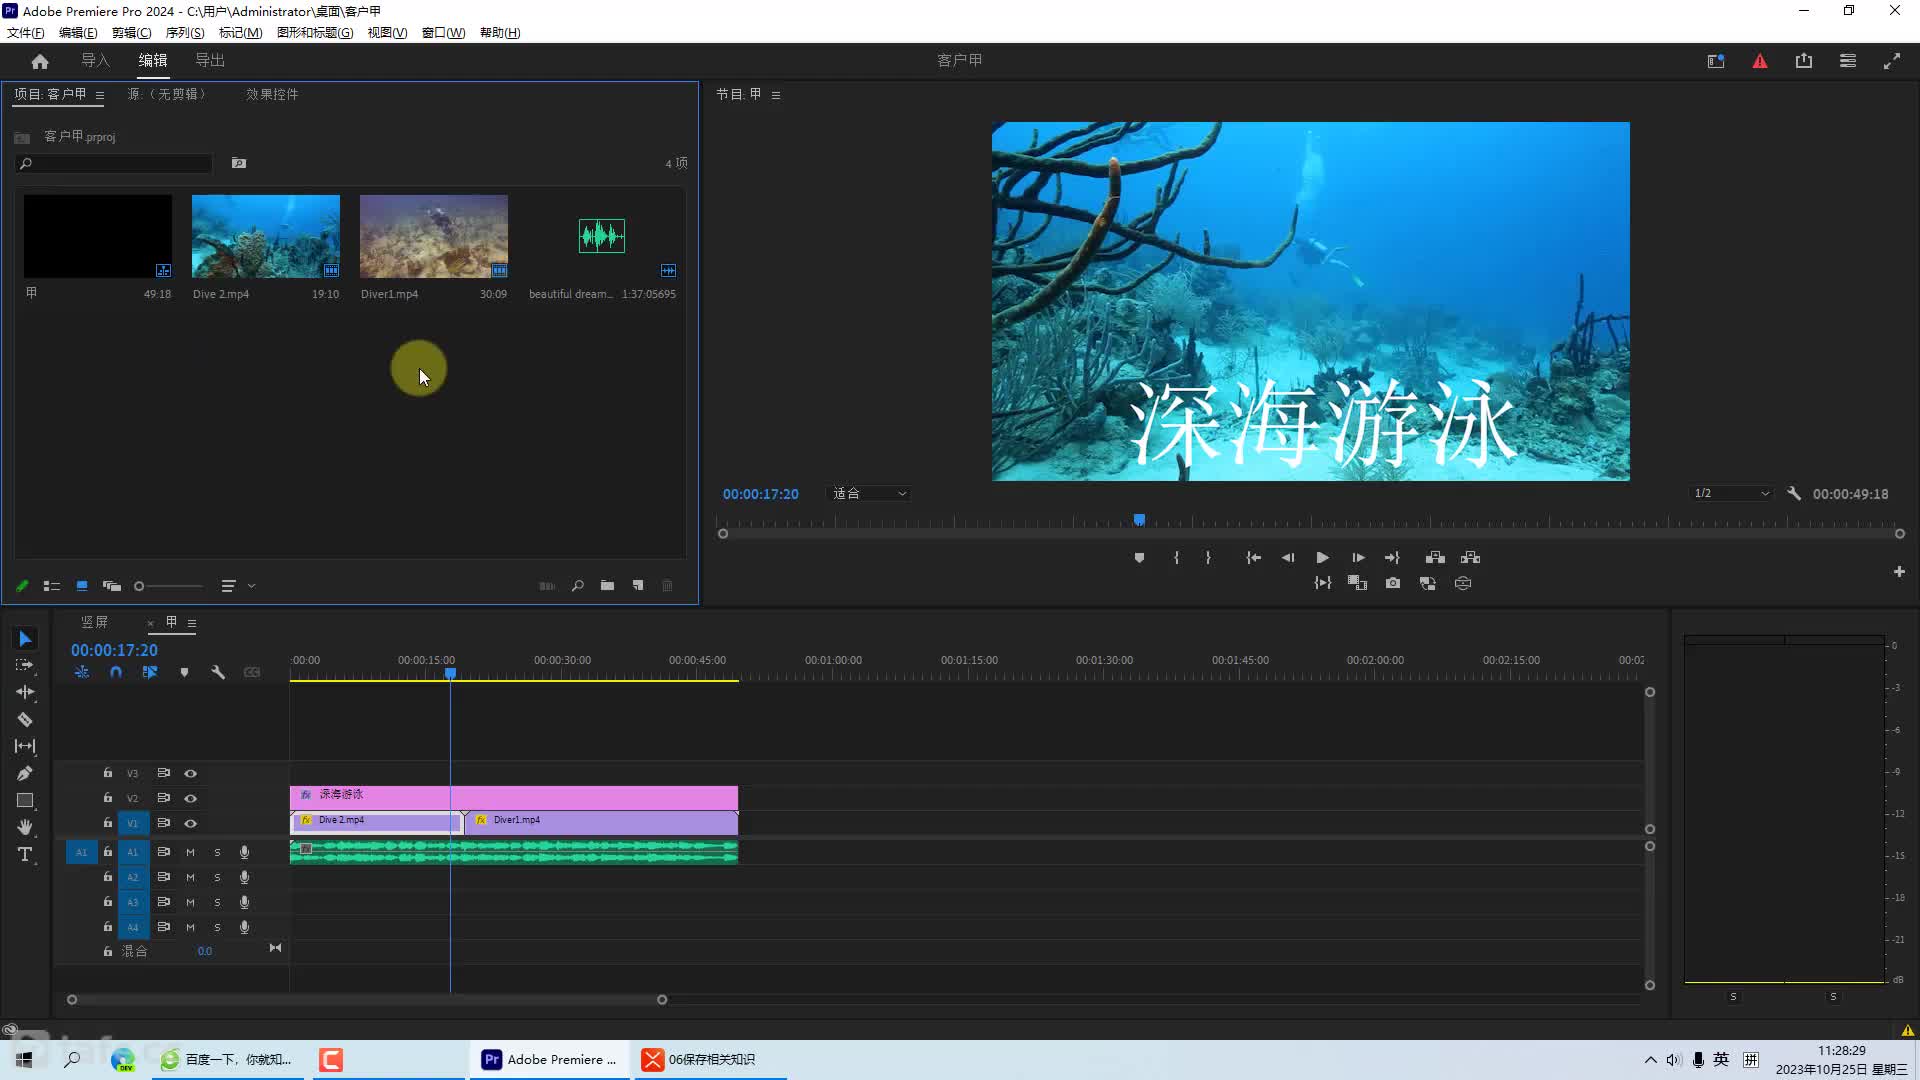
Task: Add a marker in the timeline header
Action: pyautogui.click(x=184, y=673)
